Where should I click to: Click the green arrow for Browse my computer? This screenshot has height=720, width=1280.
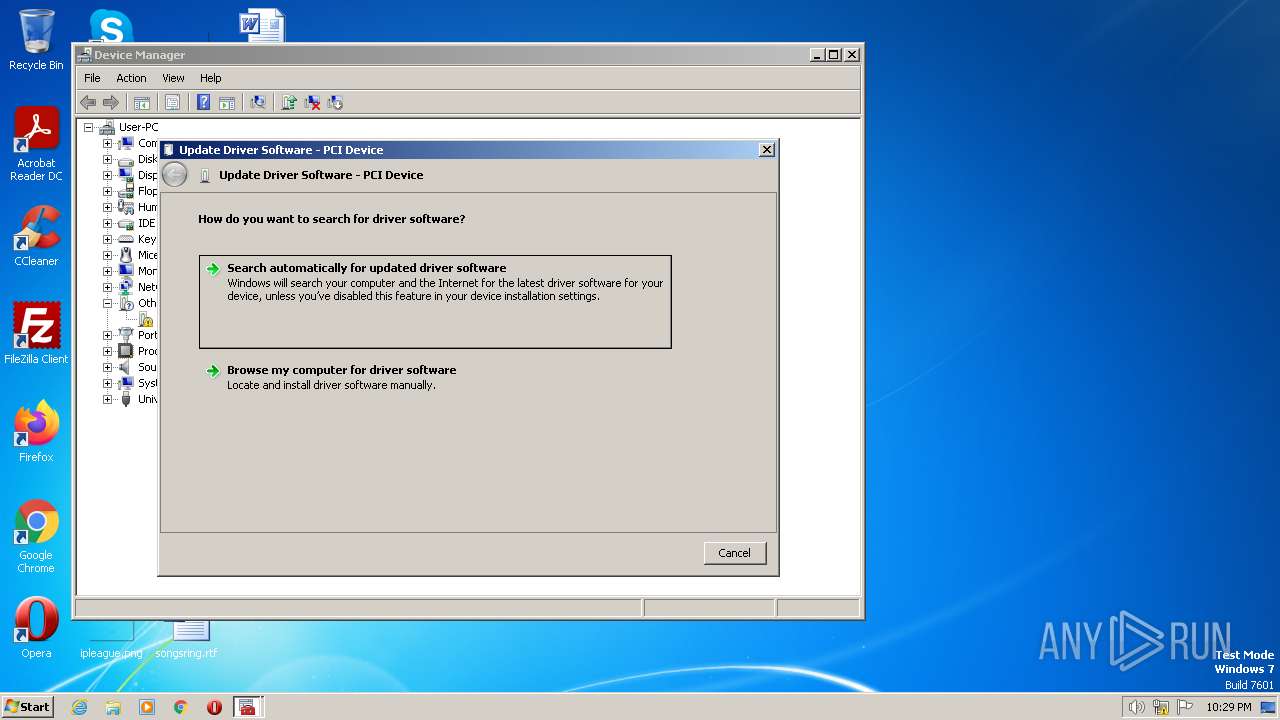coord(212,371)
